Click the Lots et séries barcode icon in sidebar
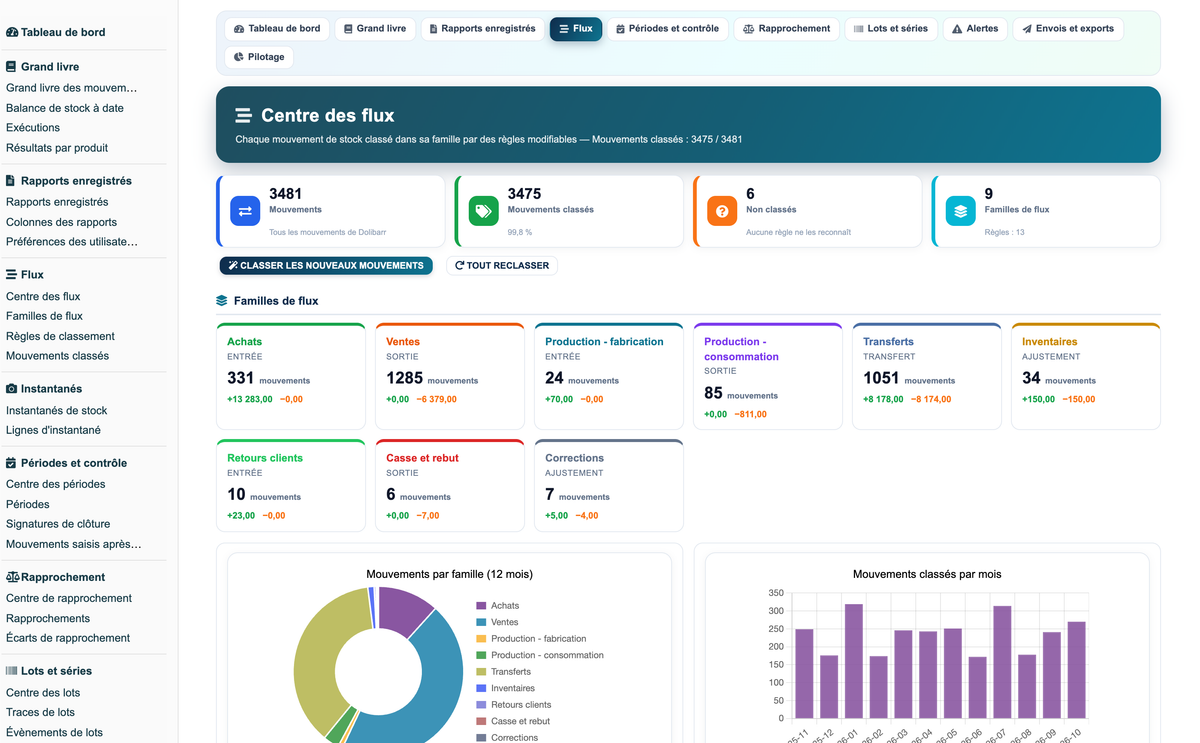This screenshot has height=743, width=1200. click(11, 671)
